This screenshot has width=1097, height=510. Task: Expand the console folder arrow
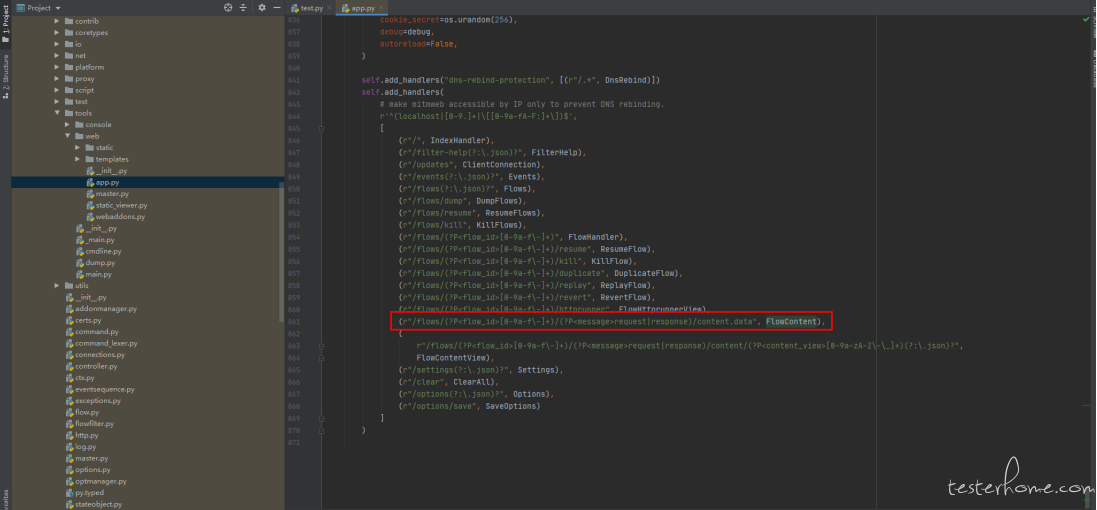[68, 125]
